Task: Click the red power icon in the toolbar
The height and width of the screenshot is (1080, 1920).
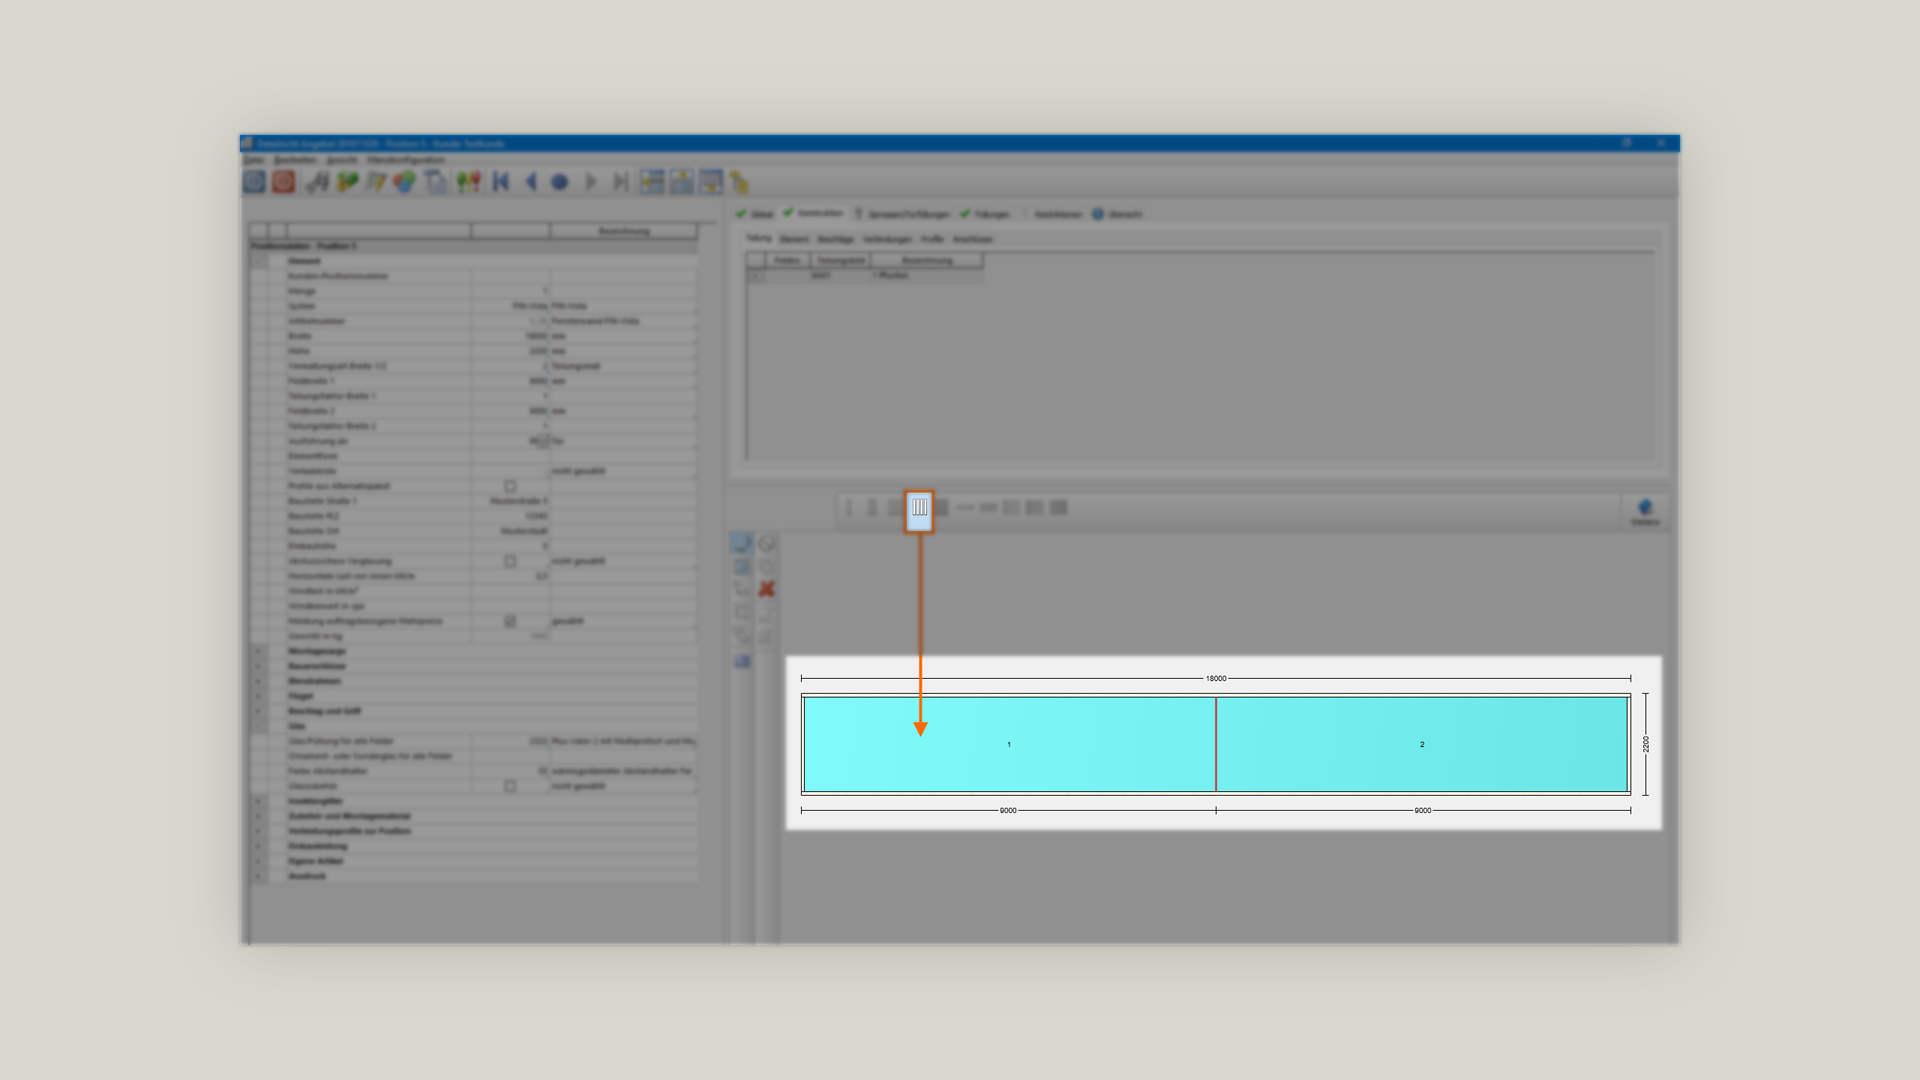Action: 283,181
